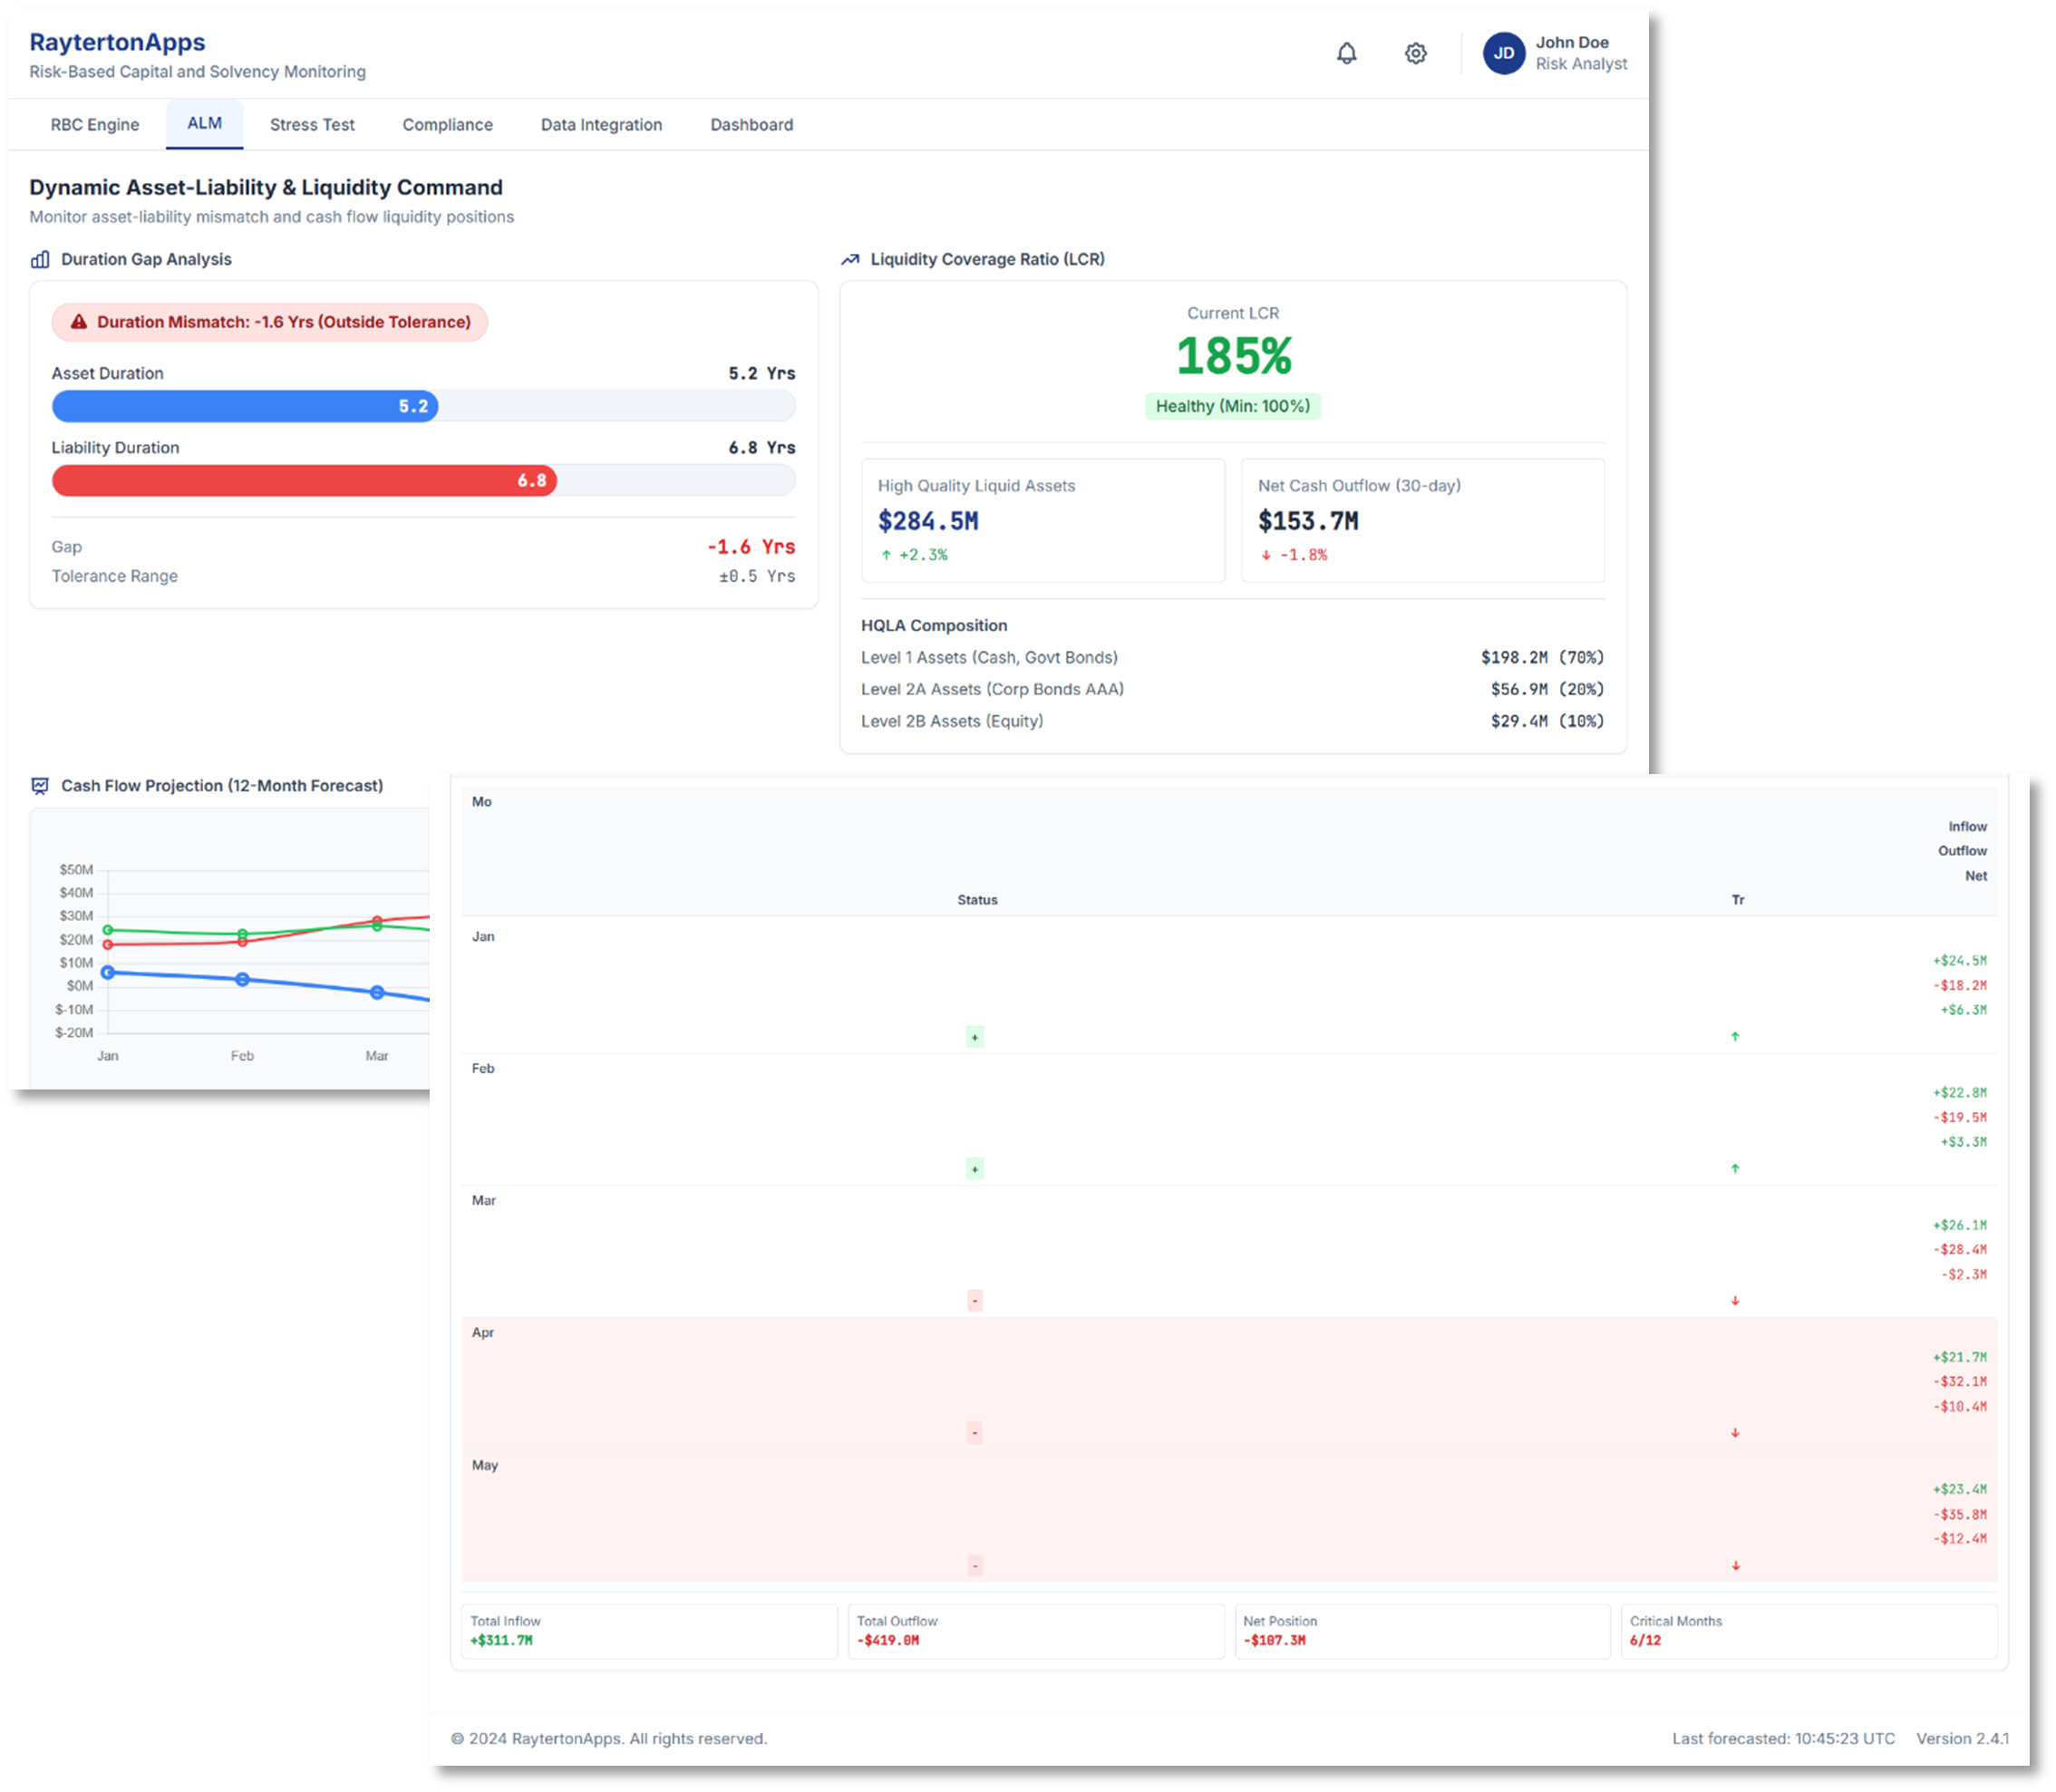
Task: Click the JD user avatar
Action: pyautogui.click(x=1503, y=53)
